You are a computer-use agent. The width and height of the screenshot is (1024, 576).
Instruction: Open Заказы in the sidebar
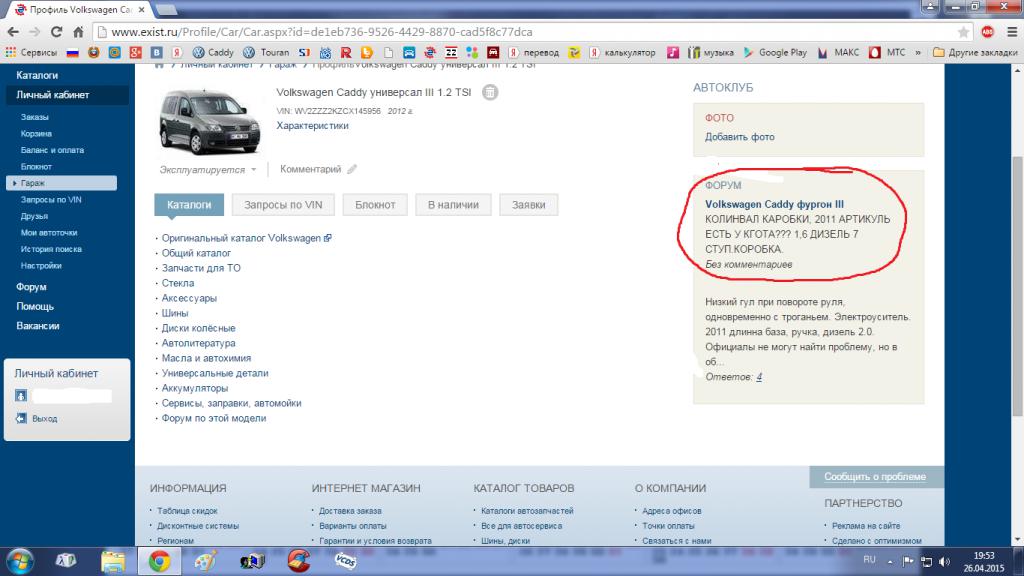35,117
